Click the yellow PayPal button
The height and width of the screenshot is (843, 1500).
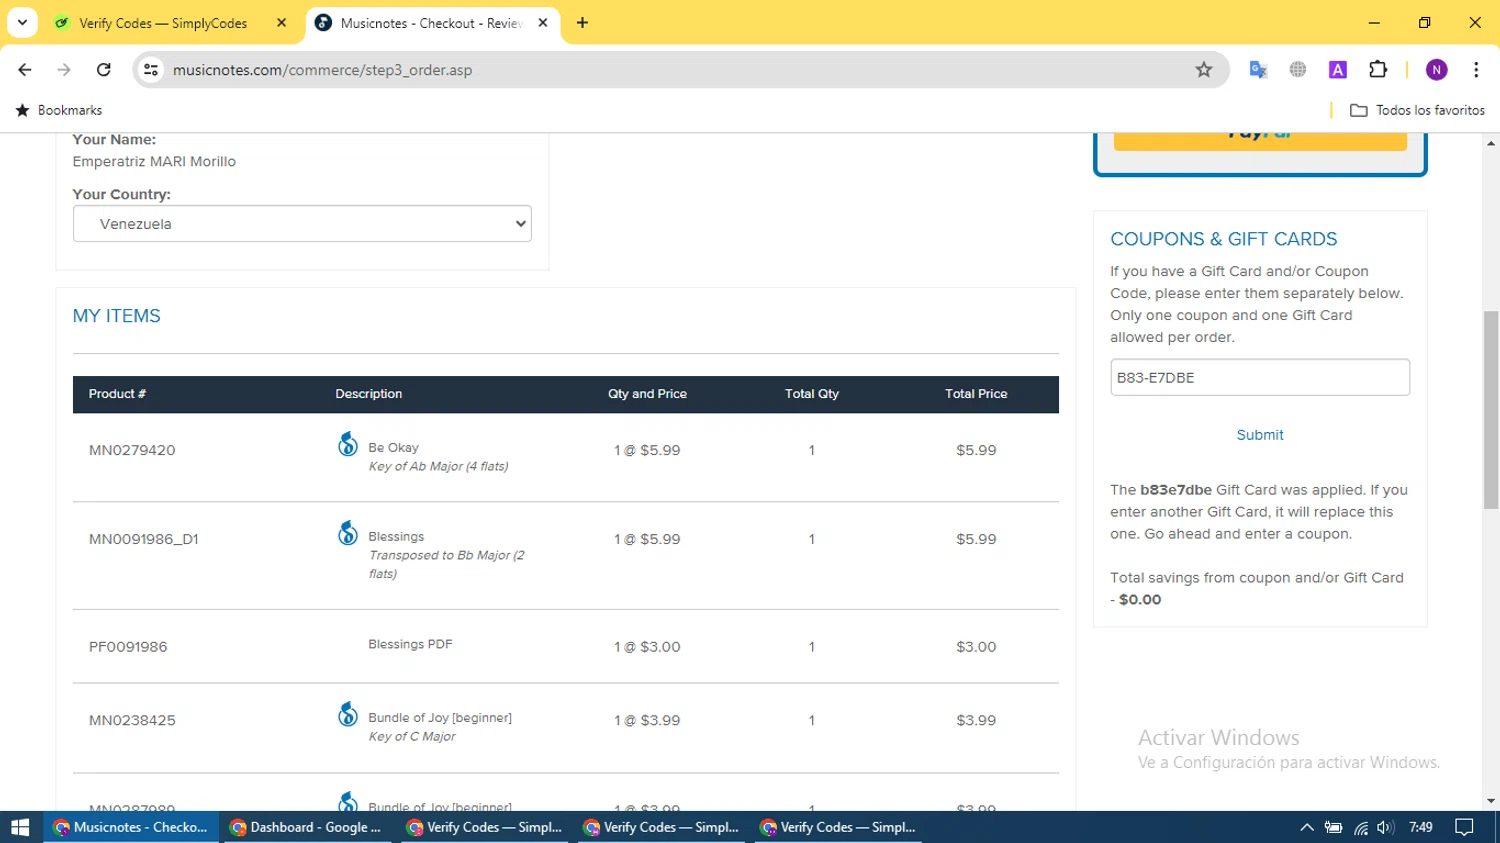coord(1259,140)
